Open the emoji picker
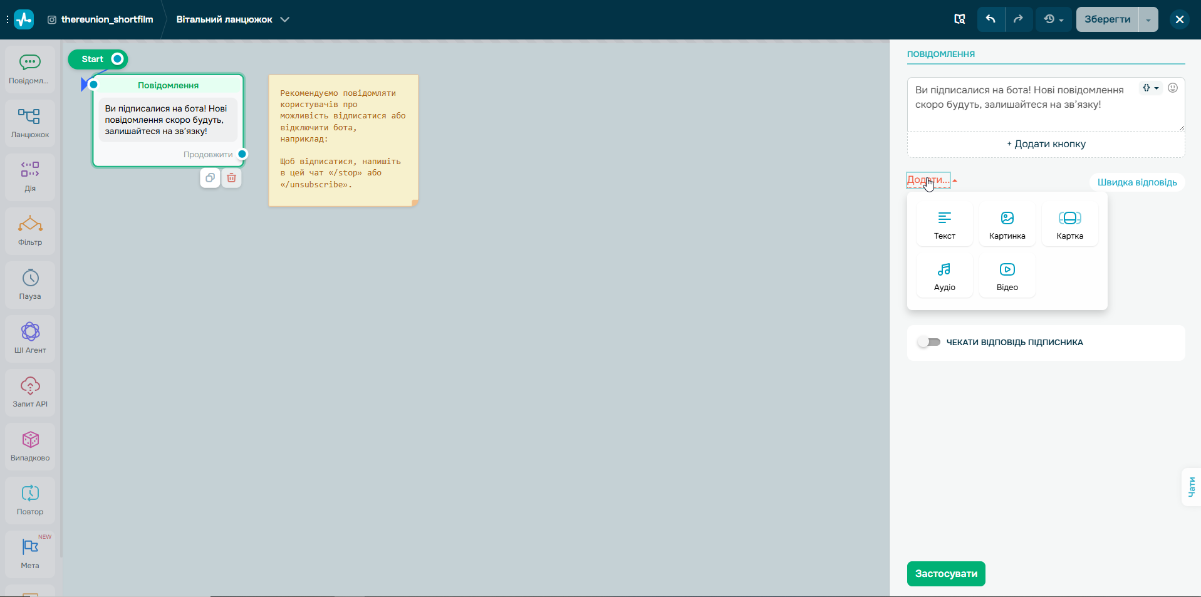 pyautogui.click(x=1173, y=88)
